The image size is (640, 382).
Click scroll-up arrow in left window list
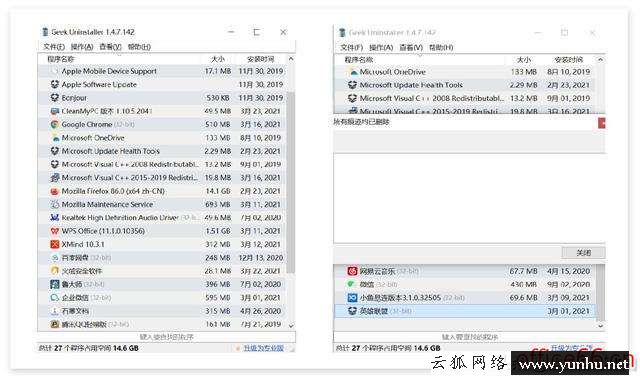click(291, 59)
